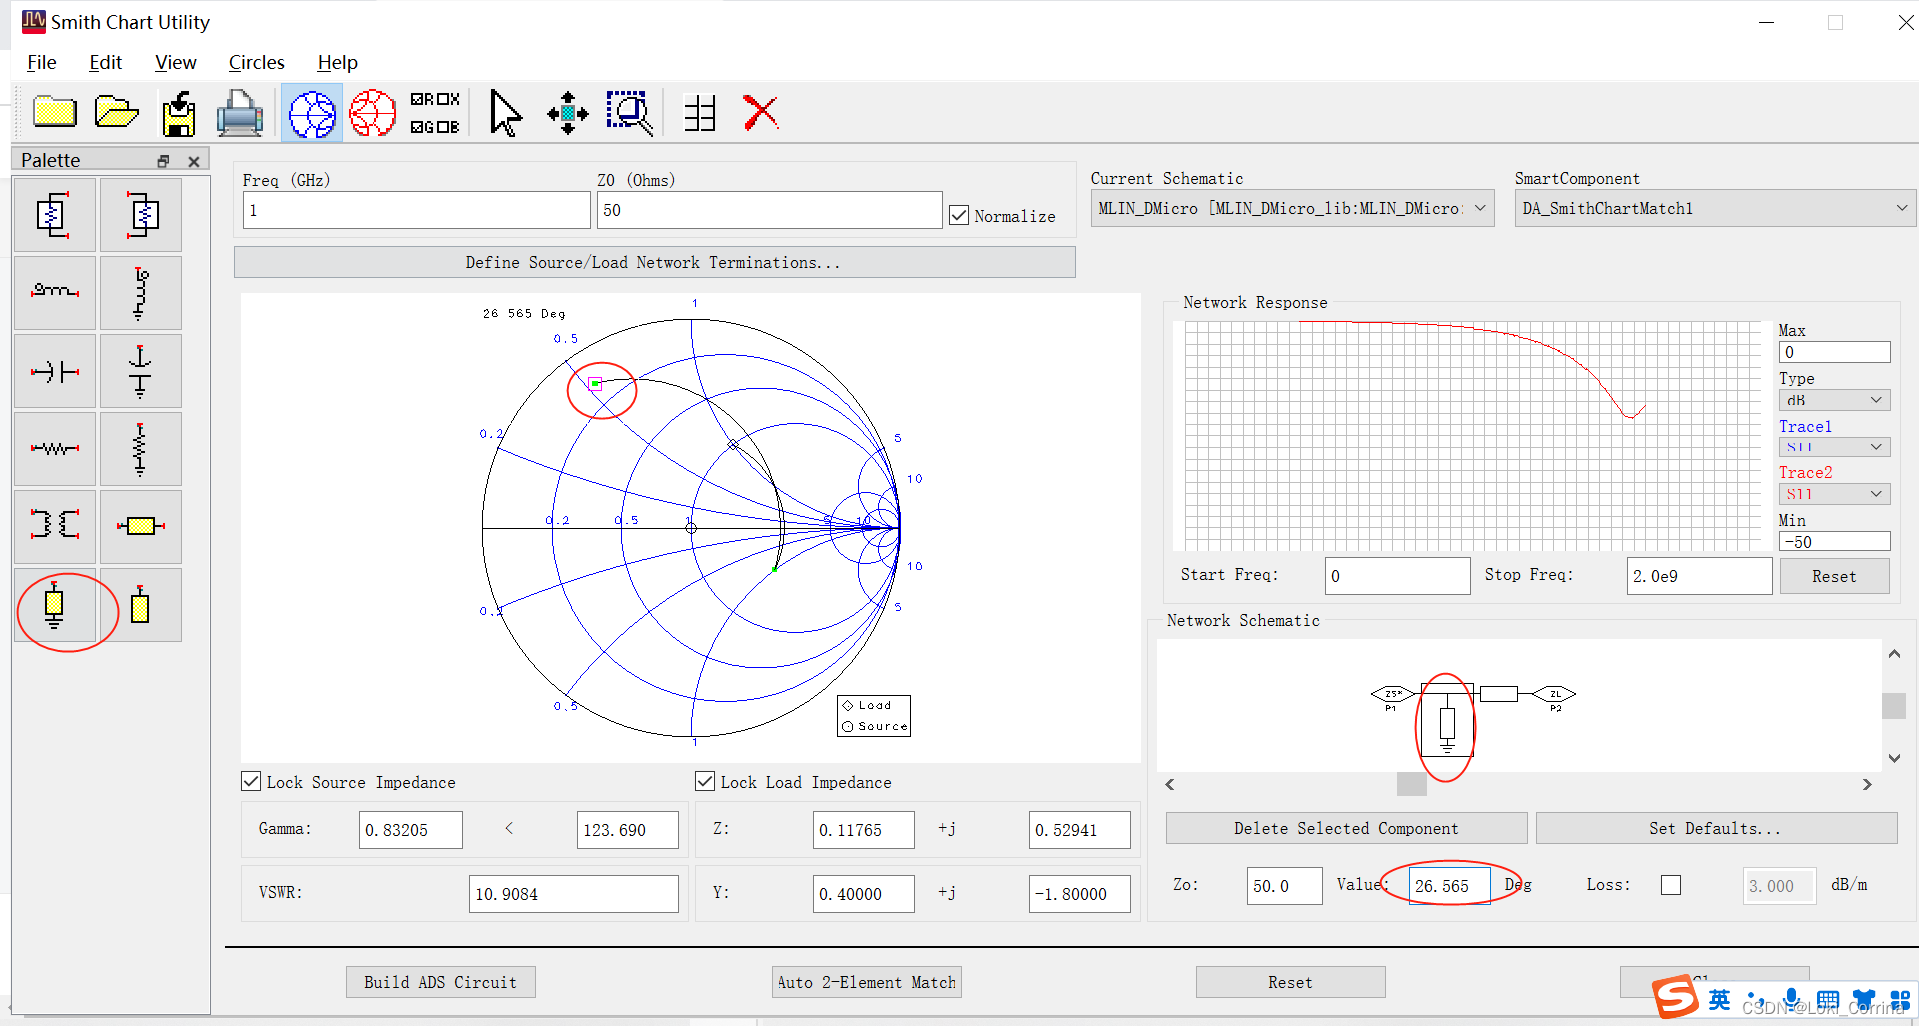The height and width of the screenshot is (1026, 1919).
Task: Close the Palette panel
Action: [x=194, y=161]
